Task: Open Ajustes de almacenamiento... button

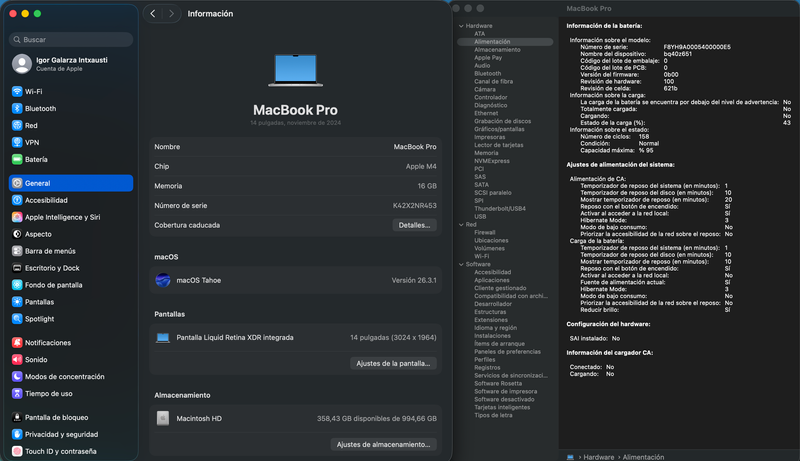Action: [384, 445]
